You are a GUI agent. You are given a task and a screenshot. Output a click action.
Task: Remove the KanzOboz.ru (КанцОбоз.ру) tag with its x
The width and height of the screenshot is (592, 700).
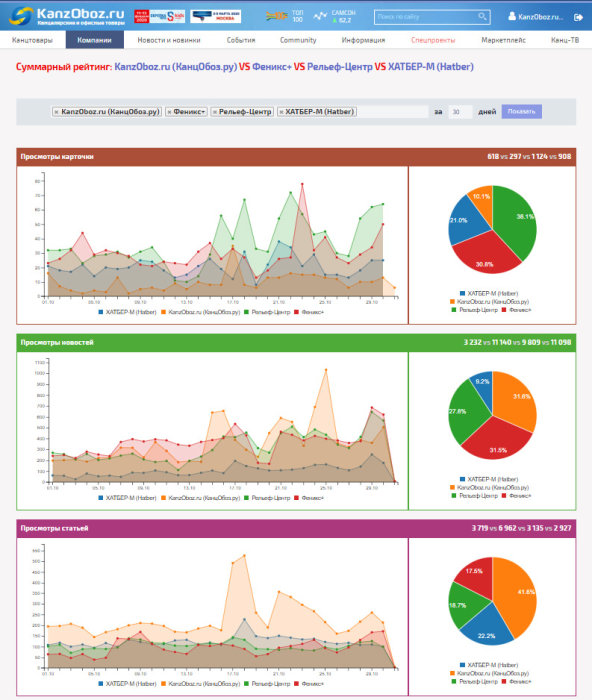tap(56, 112)
